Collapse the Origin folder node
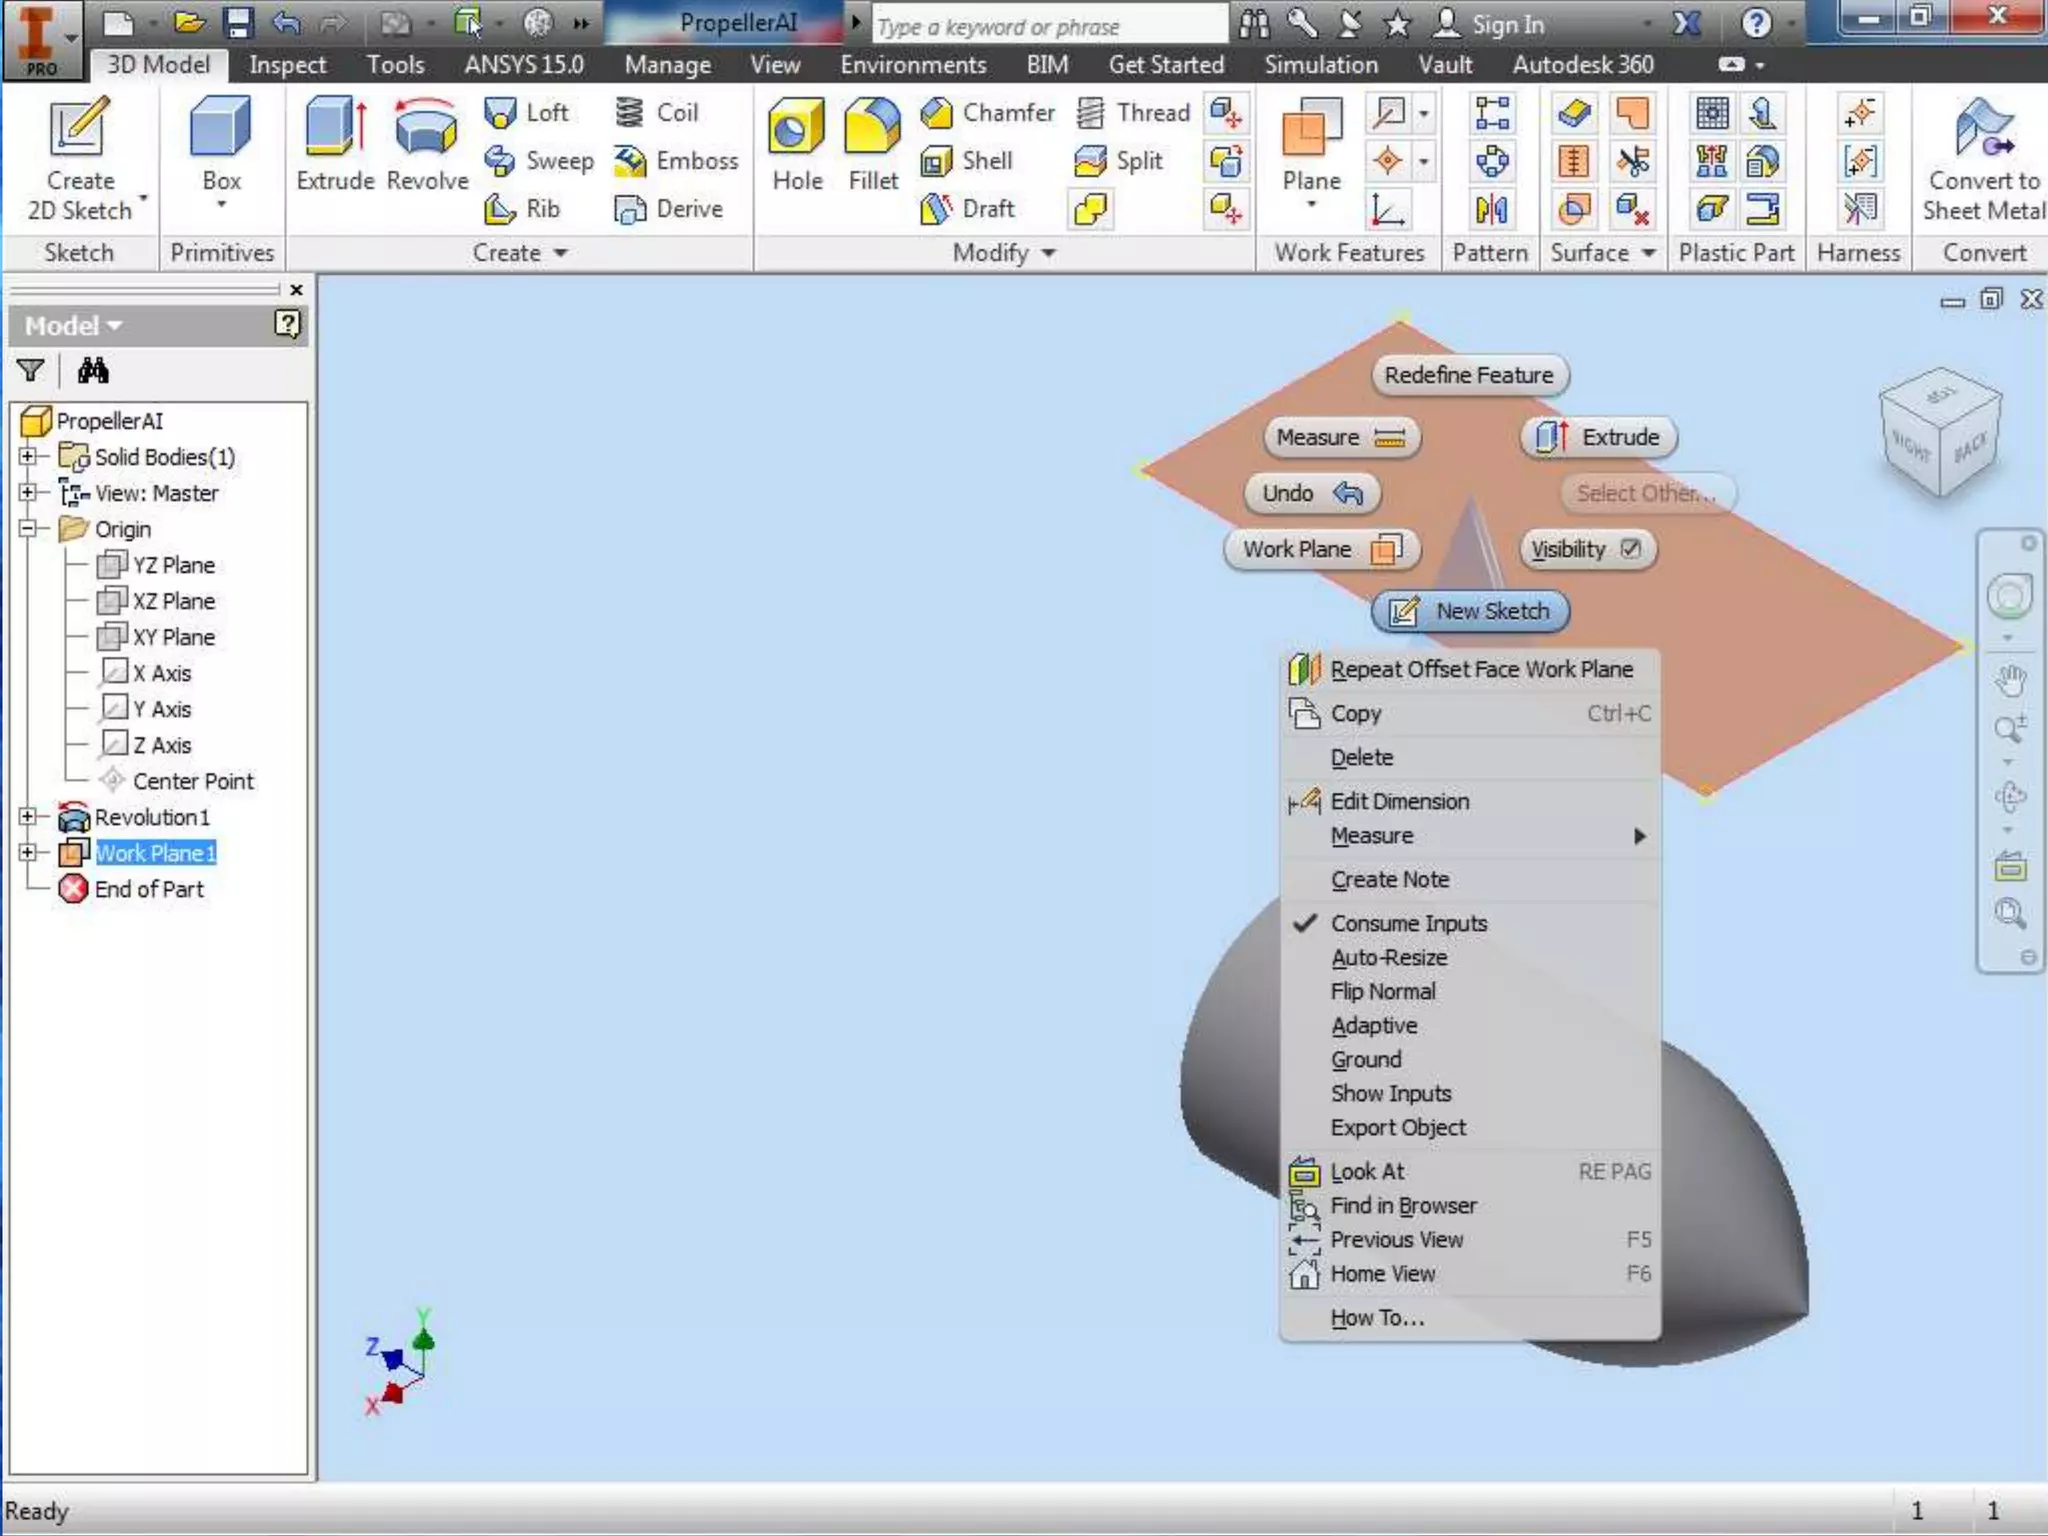 28,529
